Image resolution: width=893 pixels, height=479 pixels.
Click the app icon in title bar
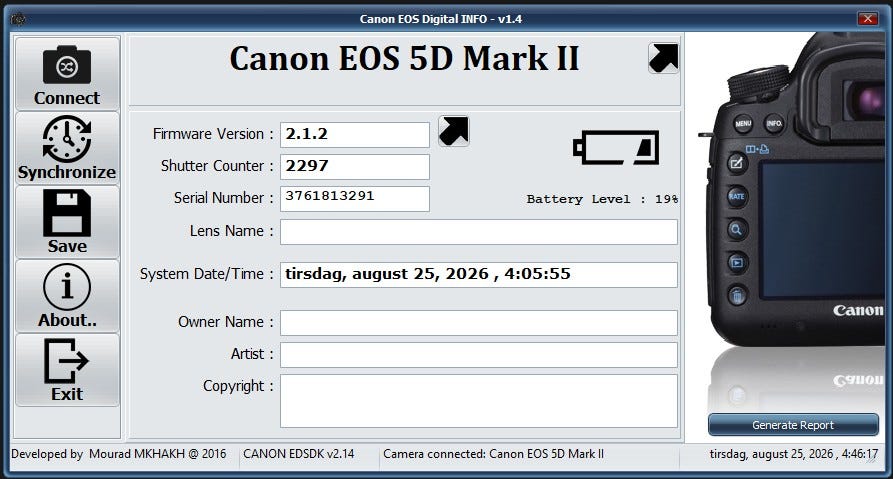(18, 19)
